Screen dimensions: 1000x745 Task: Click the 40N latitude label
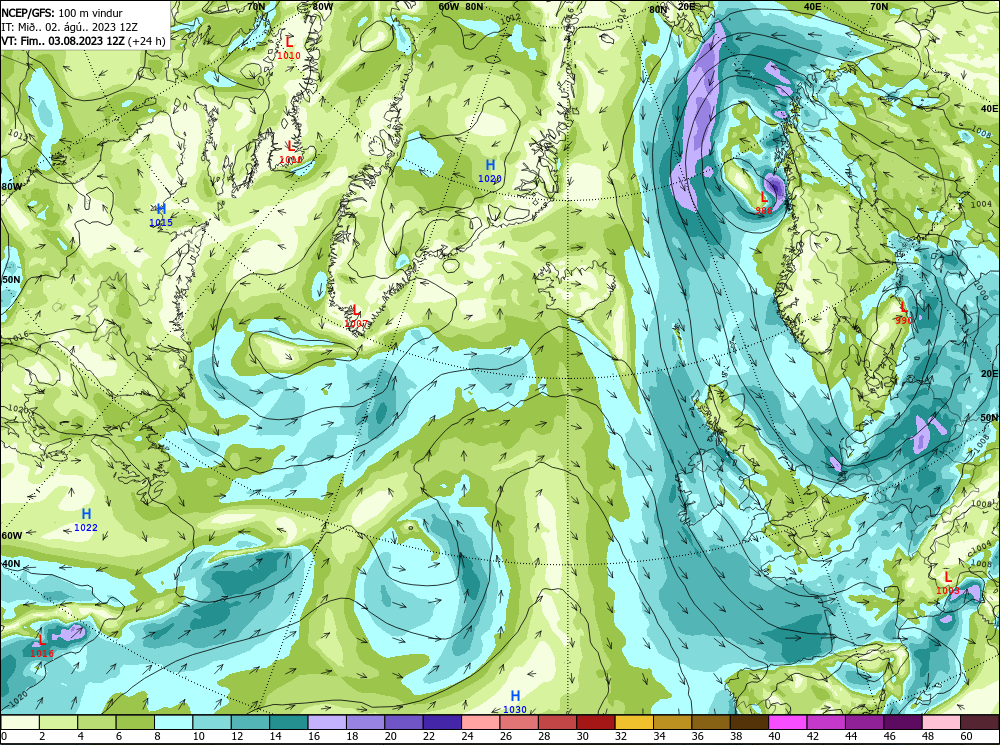pos(11,564)
